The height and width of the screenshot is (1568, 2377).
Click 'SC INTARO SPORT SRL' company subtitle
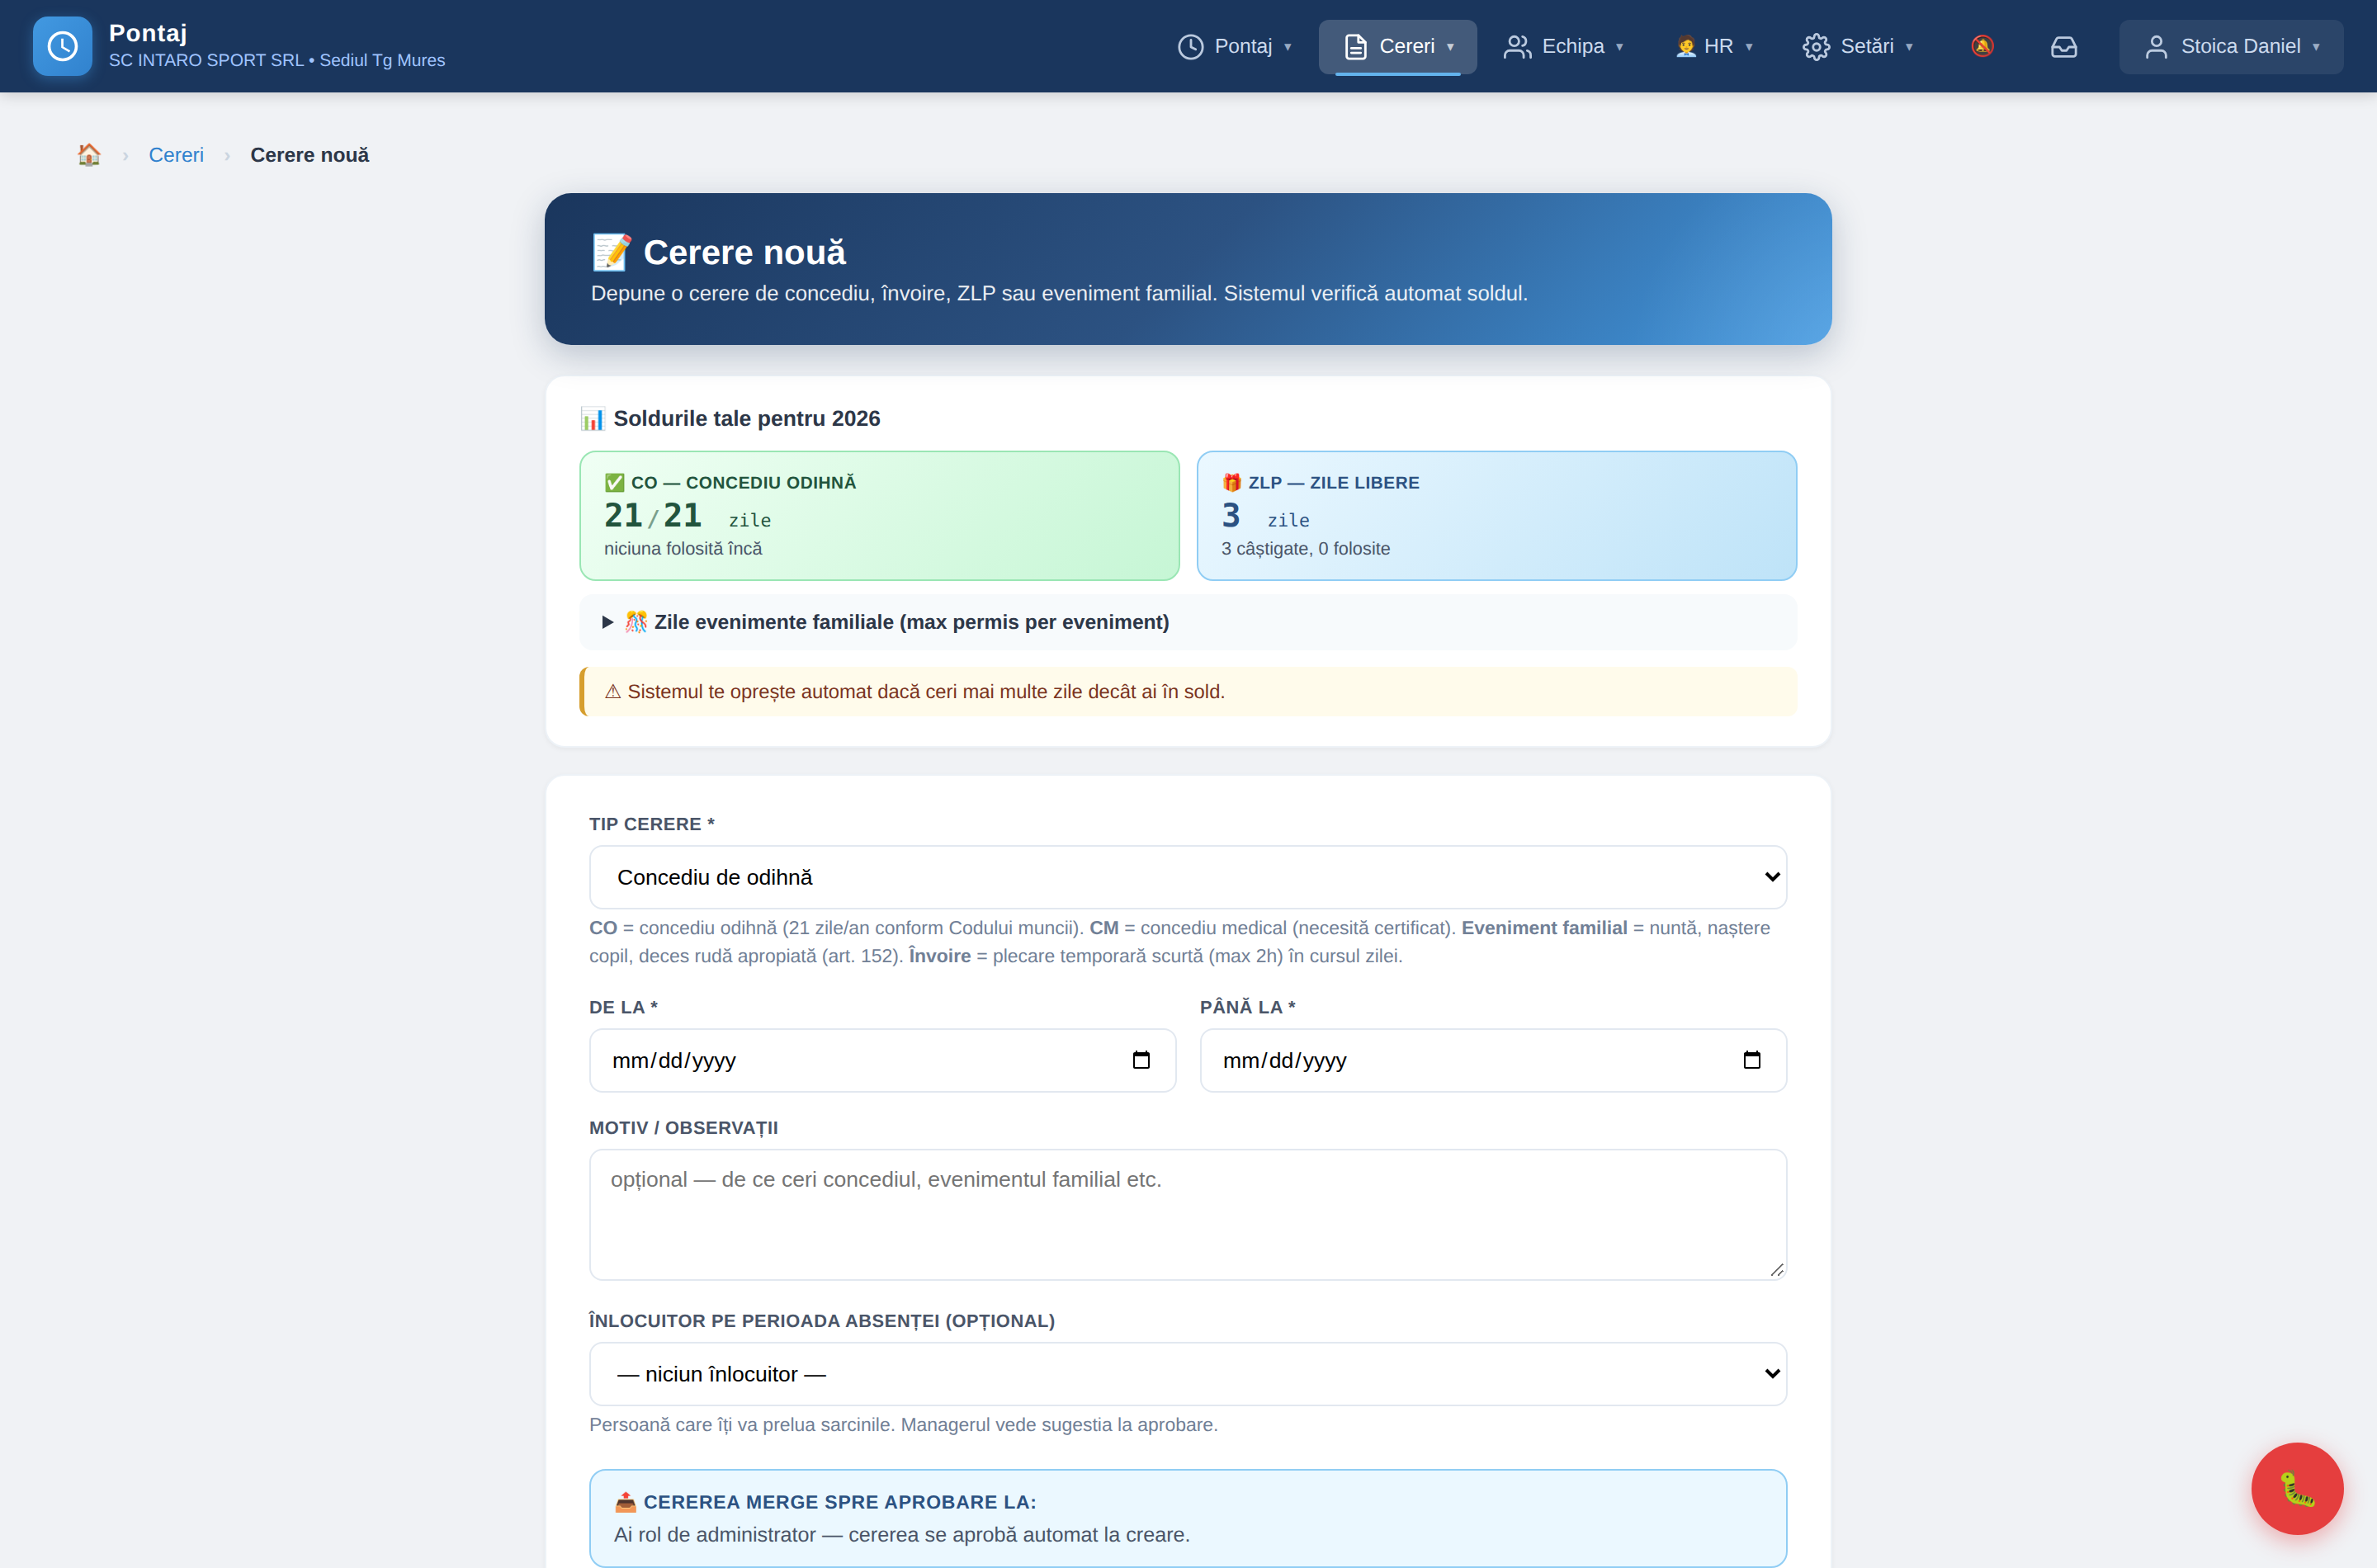(x=206, y=60)
